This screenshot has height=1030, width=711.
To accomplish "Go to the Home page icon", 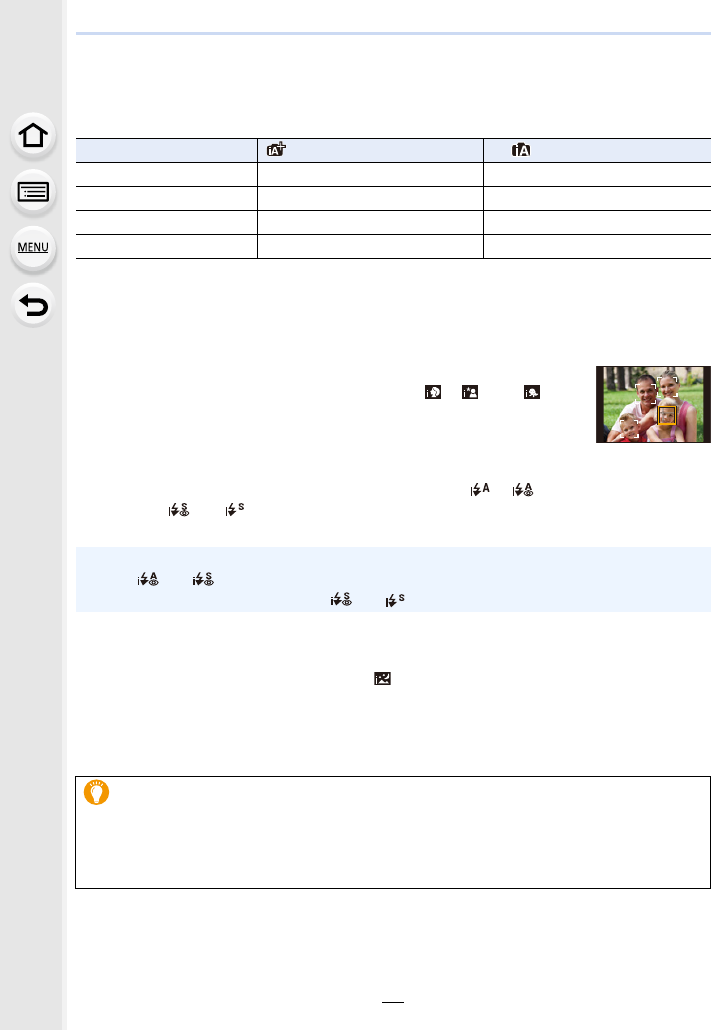I will [x=33, y=136].
